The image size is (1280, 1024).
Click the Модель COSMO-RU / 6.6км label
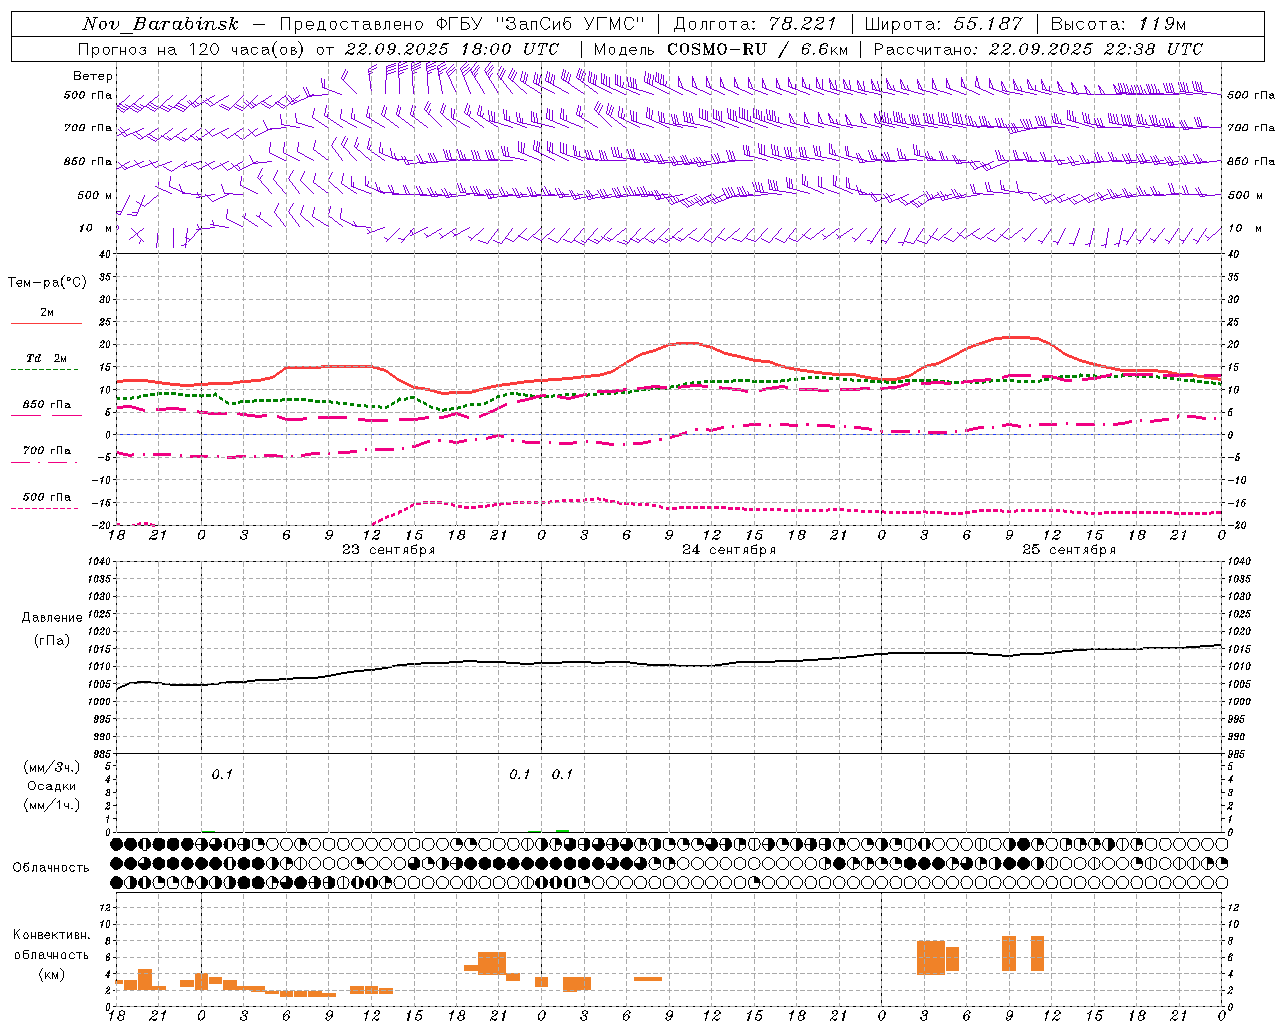721,49
